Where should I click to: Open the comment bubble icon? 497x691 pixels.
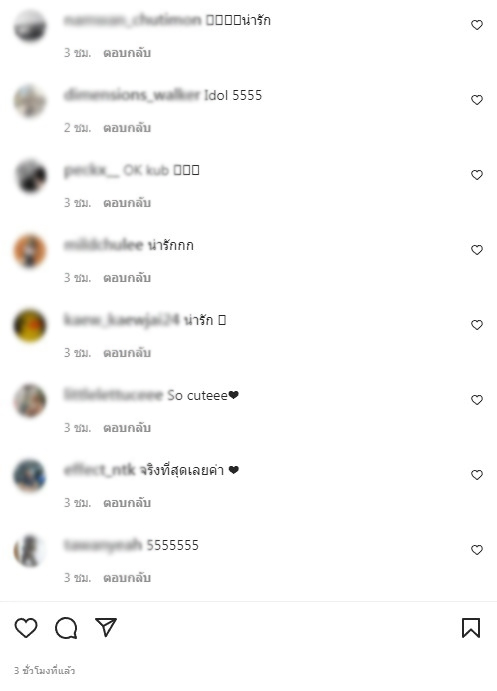tap(66, 628)
